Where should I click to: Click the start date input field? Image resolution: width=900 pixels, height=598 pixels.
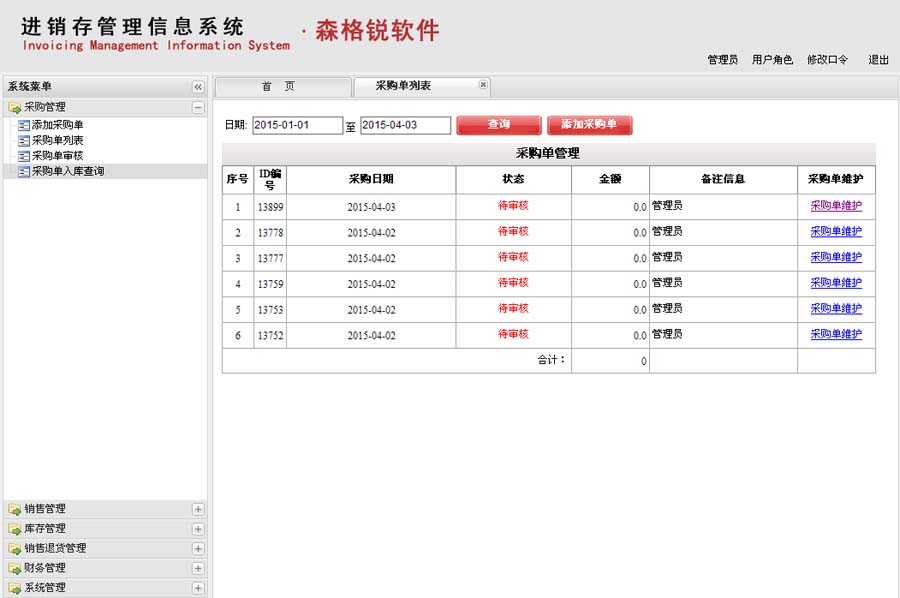[x=297, y=126]
